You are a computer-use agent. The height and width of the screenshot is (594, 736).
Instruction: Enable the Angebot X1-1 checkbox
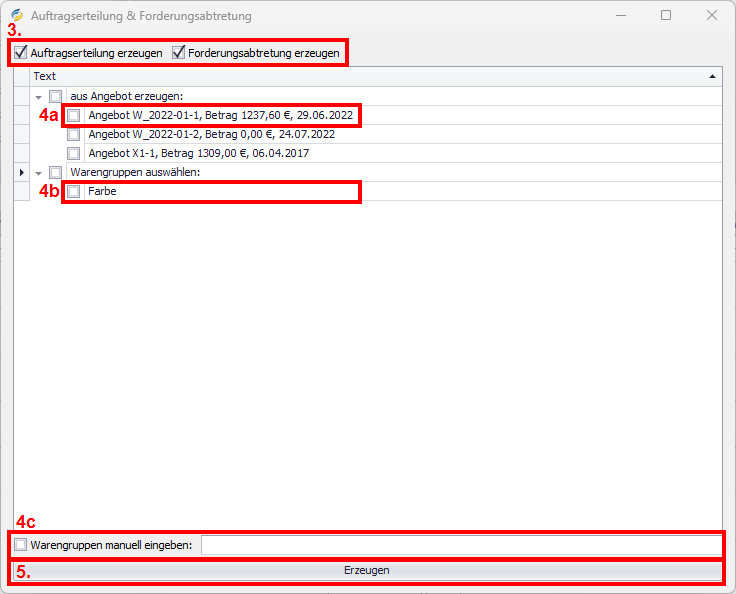point(74,154)
